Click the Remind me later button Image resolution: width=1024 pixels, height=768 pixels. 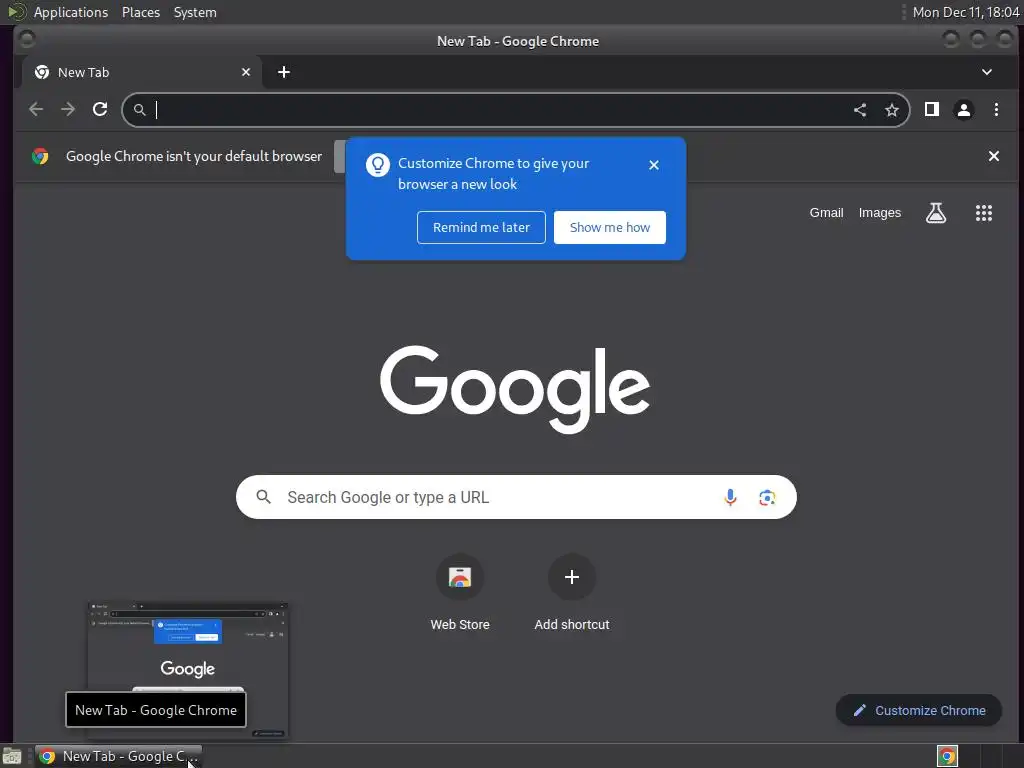[x=481, y=227]
